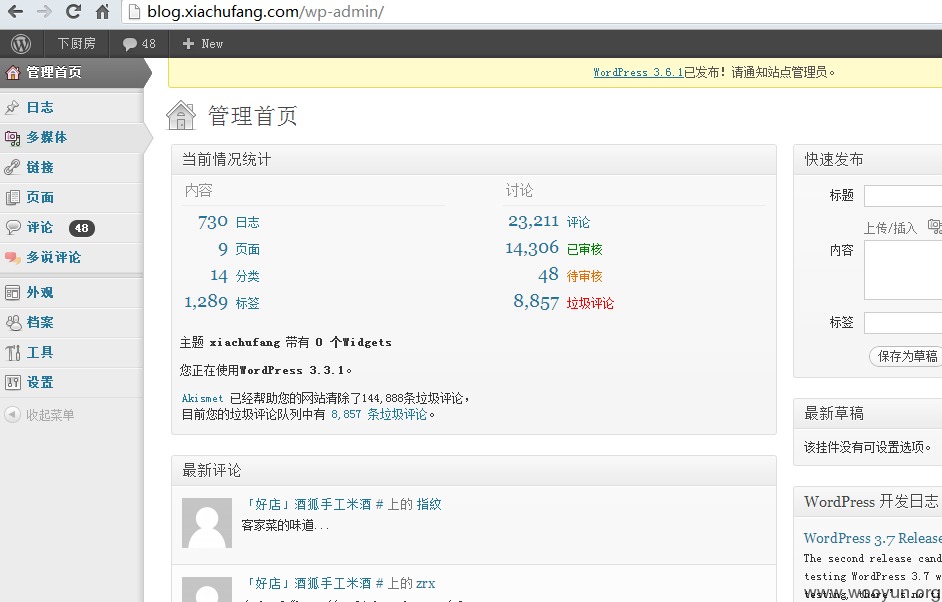942x602 pixels.
Task: Click the 保存为草稿 button
Action: (906, 356)
